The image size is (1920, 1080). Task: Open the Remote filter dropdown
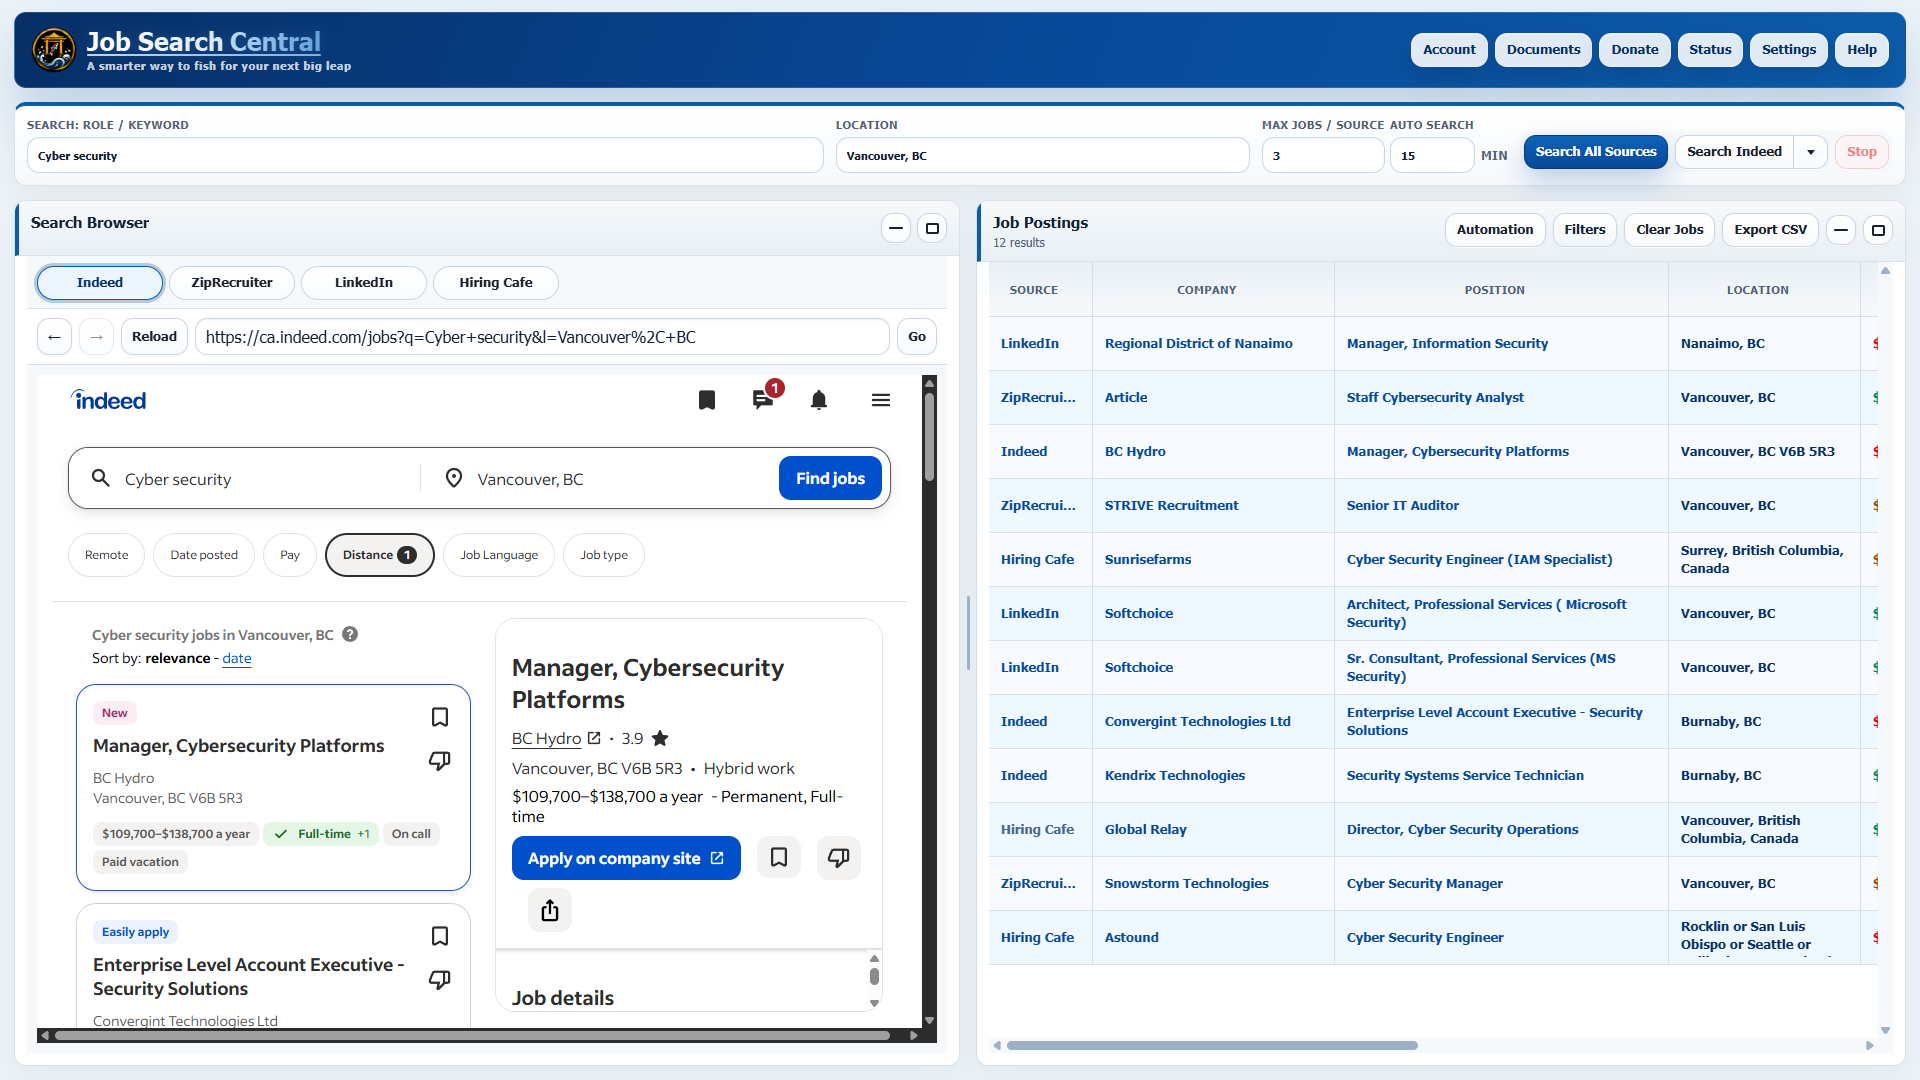(107, 555)
